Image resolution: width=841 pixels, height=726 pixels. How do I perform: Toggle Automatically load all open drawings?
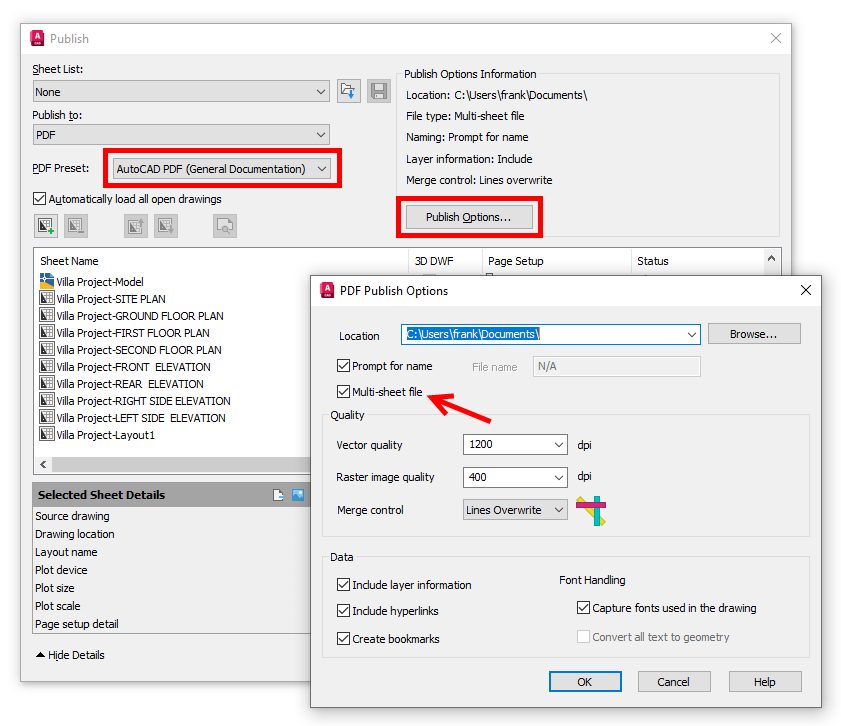[x=39, y=199]
